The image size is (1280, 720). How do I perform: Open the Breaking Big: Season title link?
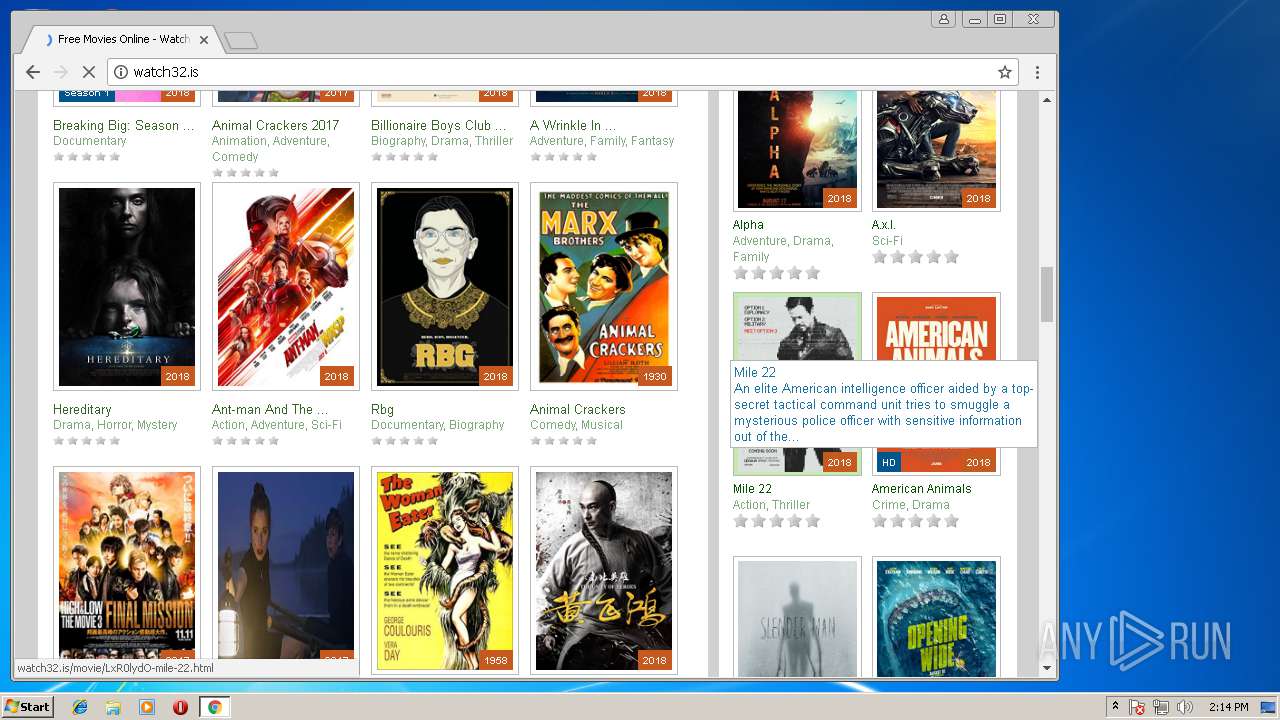[124, 125]
